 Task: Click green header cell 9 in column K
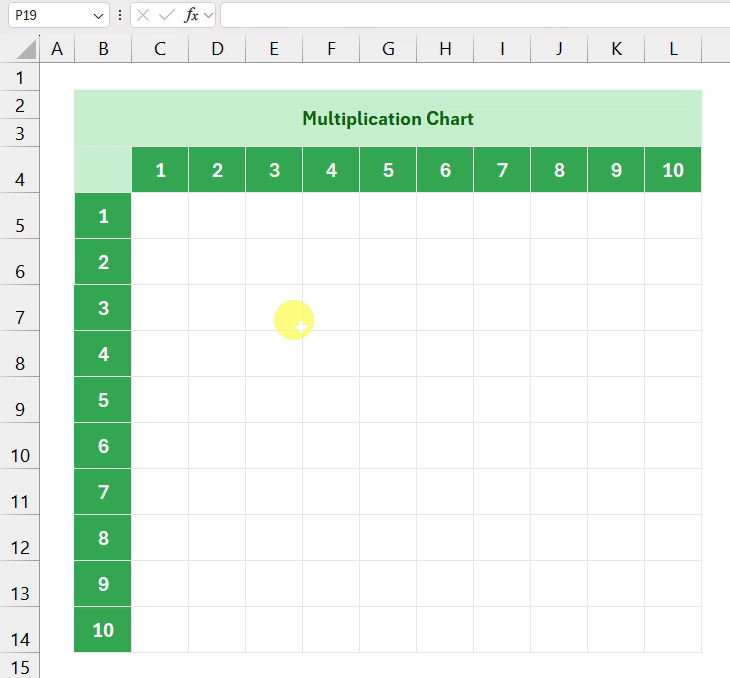click(616, 170)
